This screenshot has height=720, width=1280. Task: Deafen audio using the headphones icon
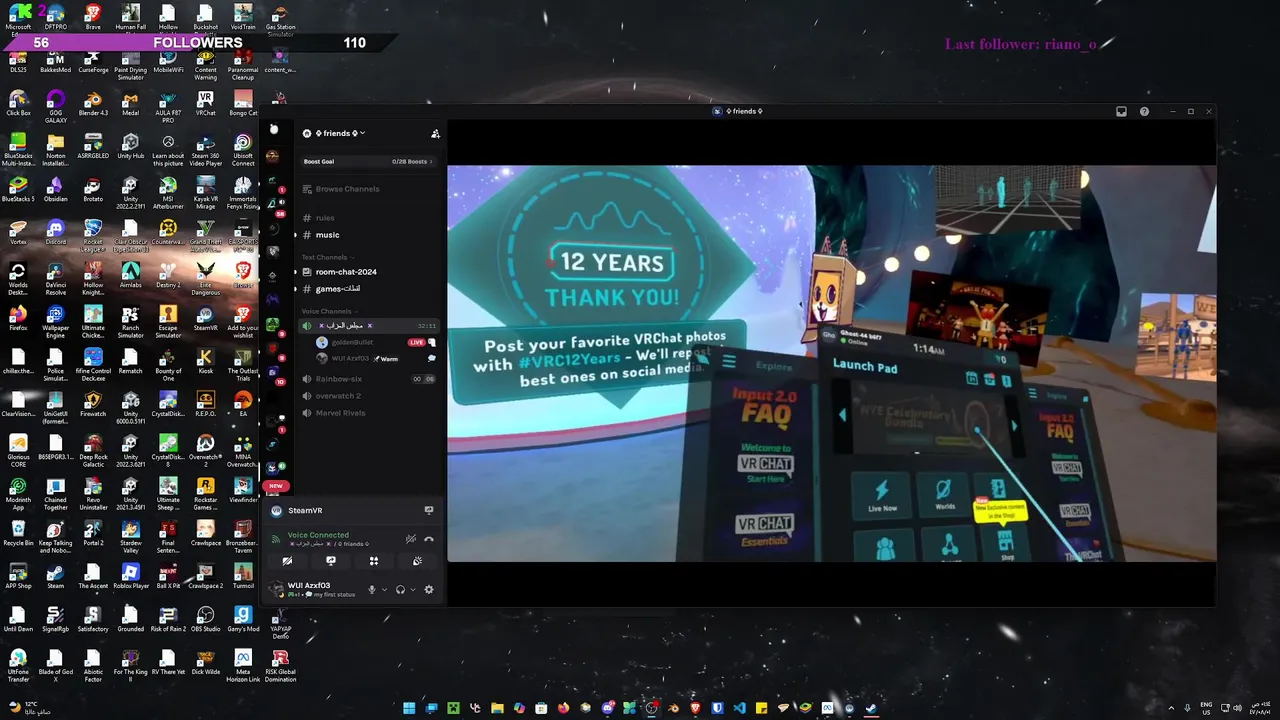tap(400, 590)
